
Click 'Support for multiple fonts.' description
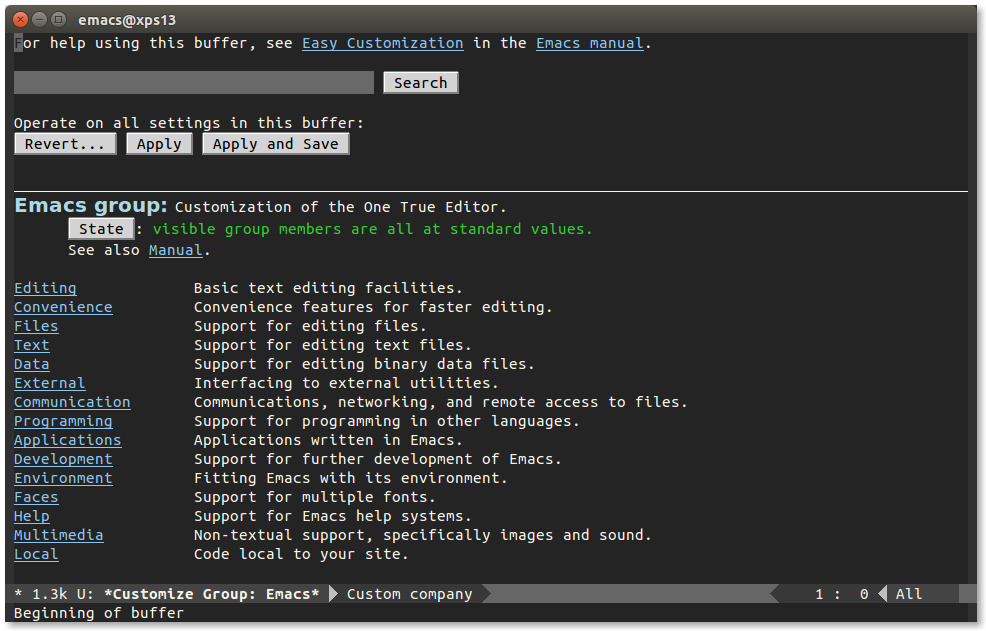coord(315,497)
